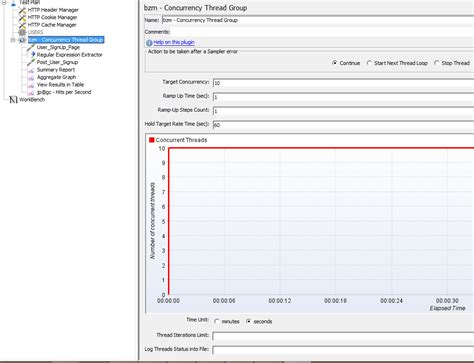Click the info icon beside plugin help

coord(149,43)
